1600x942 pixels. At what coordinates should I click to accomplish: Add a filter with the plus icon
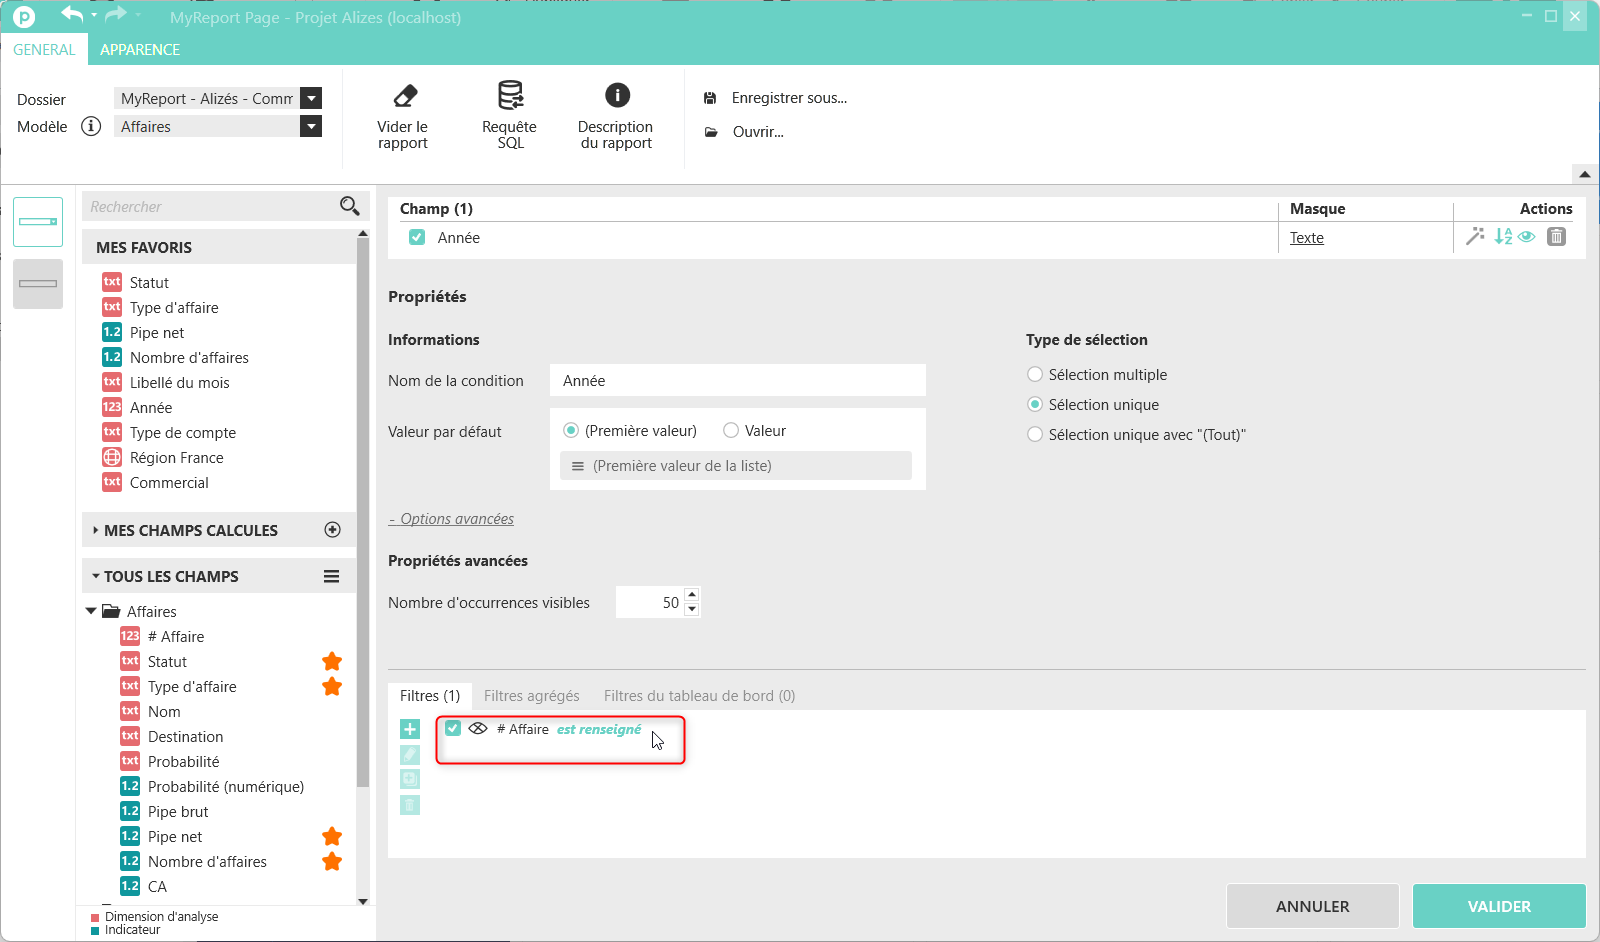click(410, 729)
